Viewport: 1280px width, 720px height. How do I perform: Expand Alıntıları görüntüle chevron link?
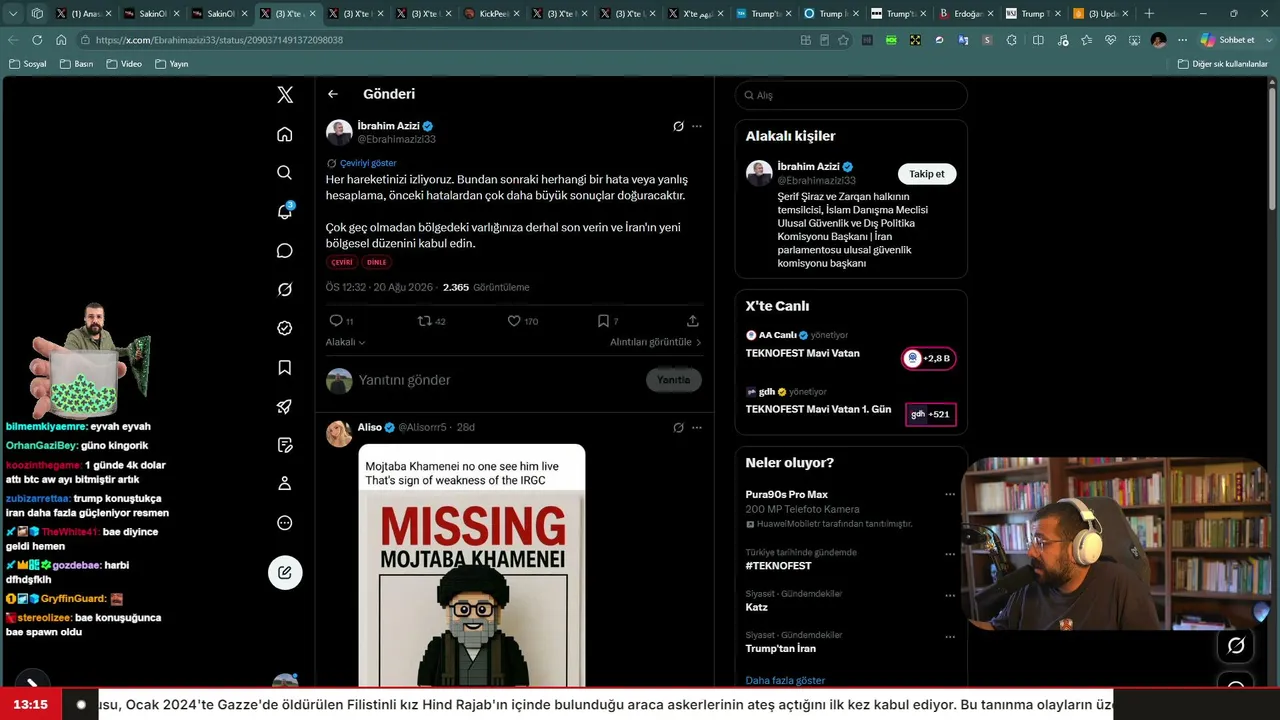656,342
